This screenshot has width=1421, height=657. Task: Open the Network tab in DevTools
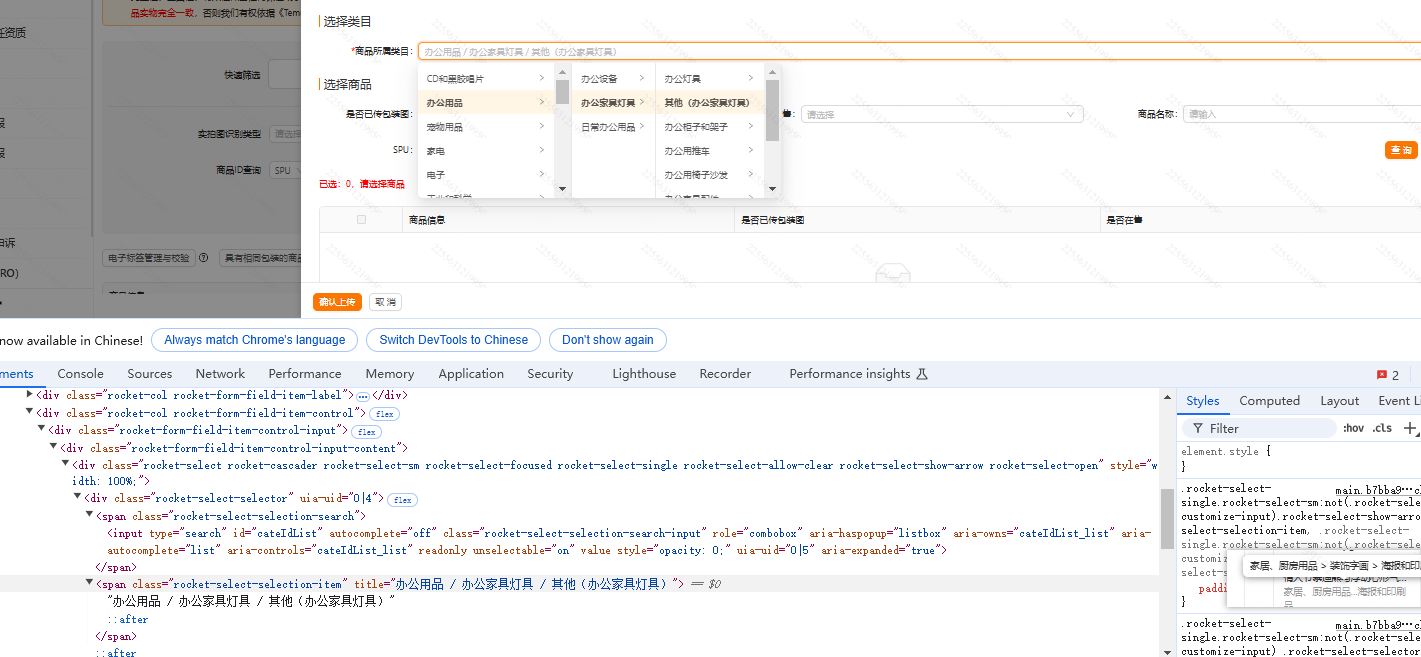click(220, 374)
